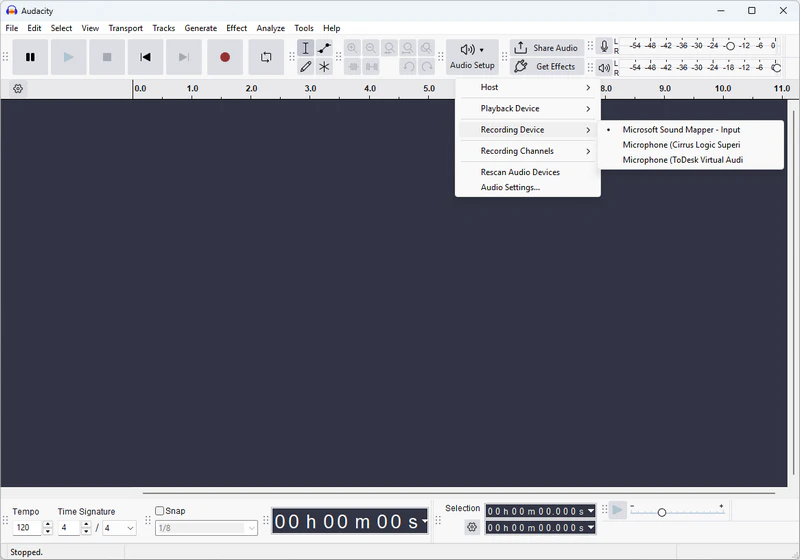
Task: Open the Generate menu
Action: [x=201, y=28]
